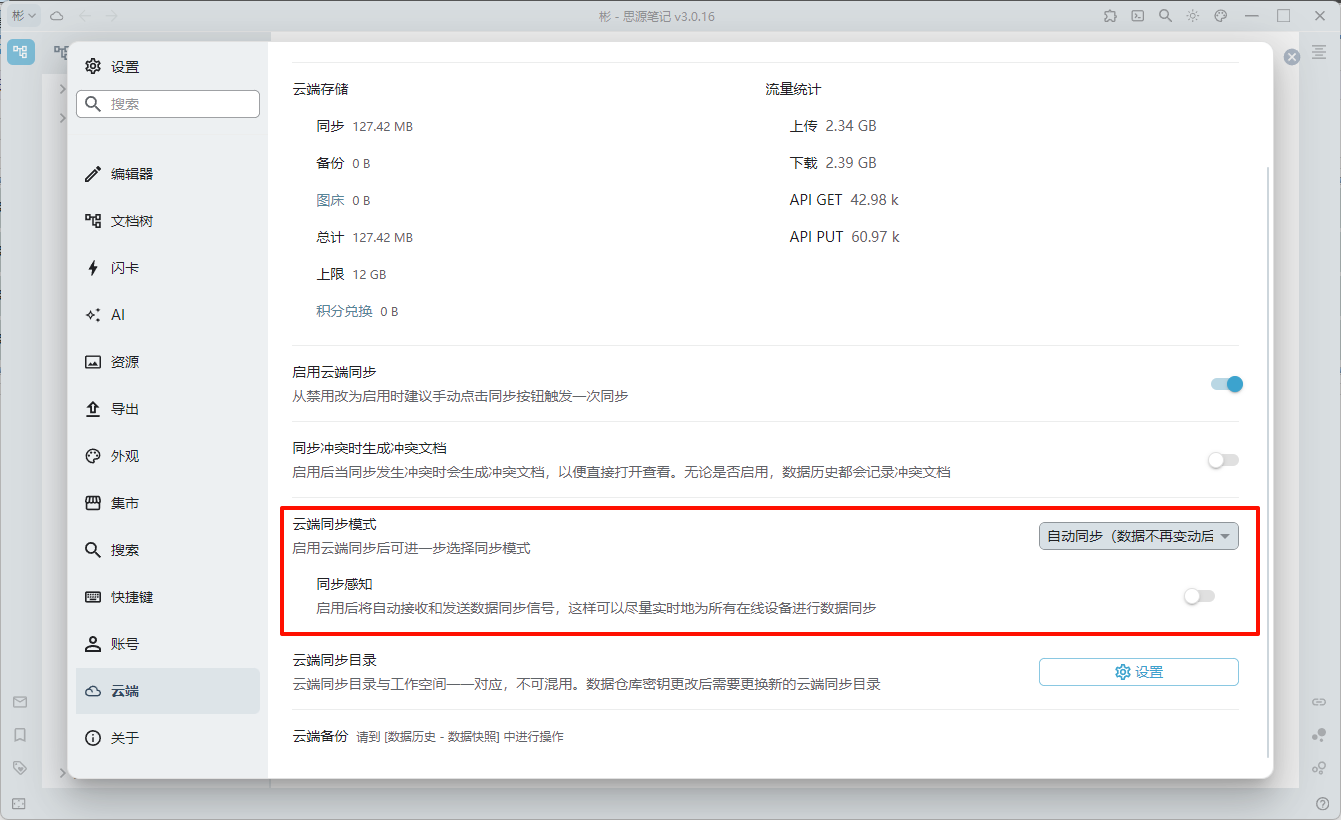Open the inbox envelope dock icon
This screenshot has width=1341, height=820.
[x=20, y=702]
